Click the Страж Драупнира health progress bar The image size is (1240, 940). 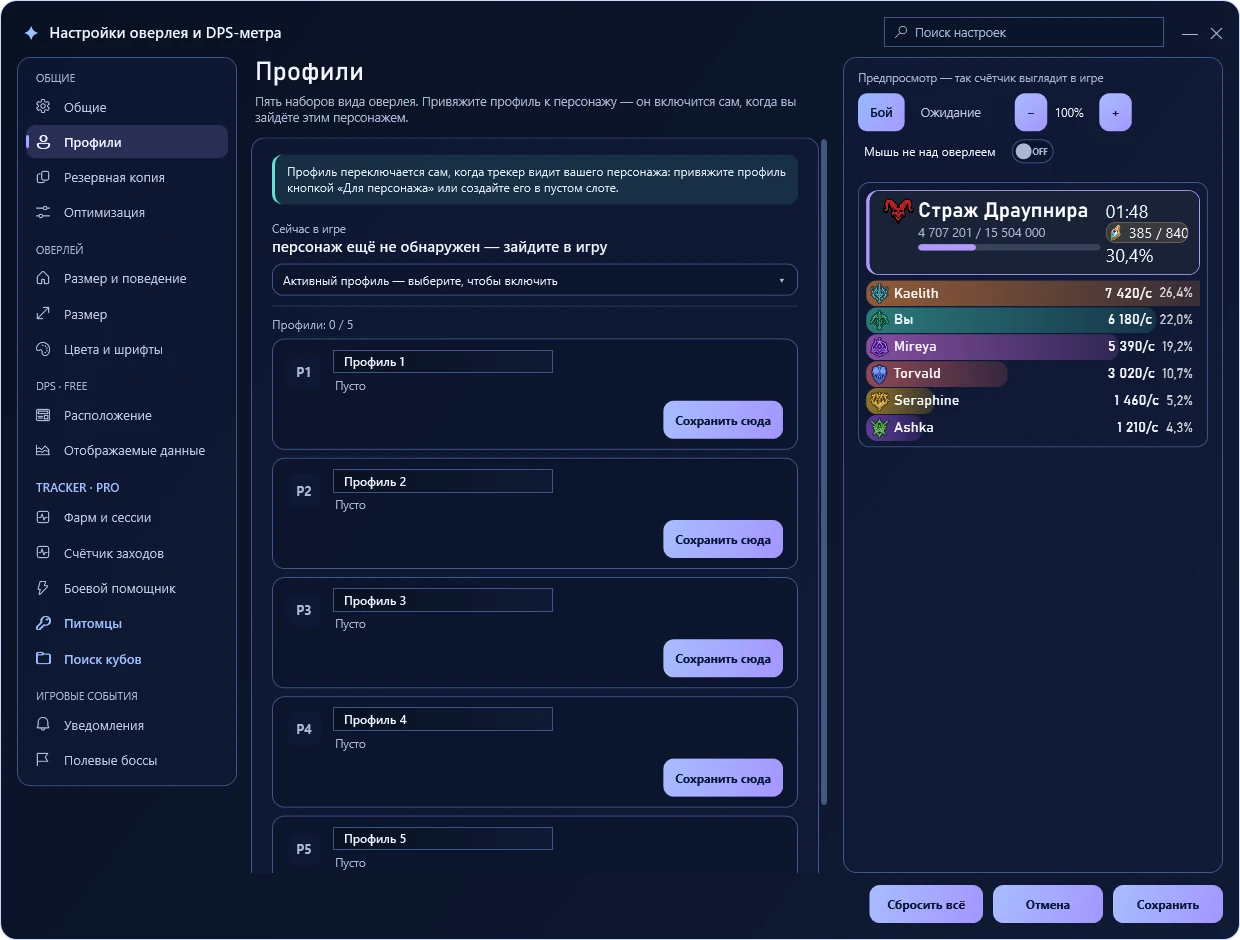(1009, 247)
